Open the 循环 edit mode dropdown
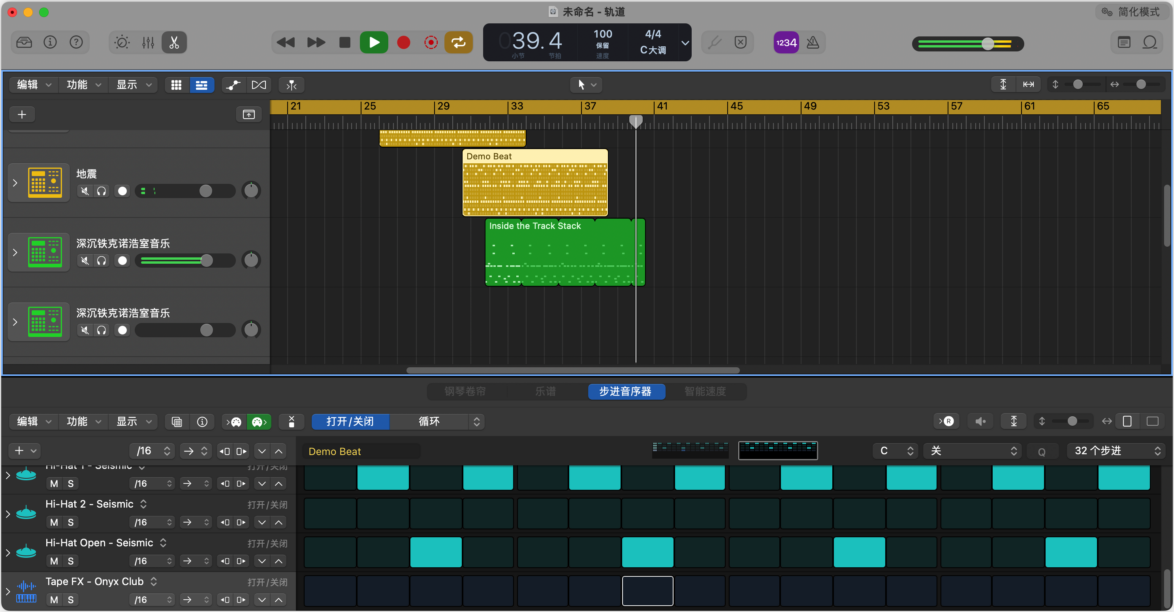The height and width of the screenshot is (612, 1174). tap(437, 422)
